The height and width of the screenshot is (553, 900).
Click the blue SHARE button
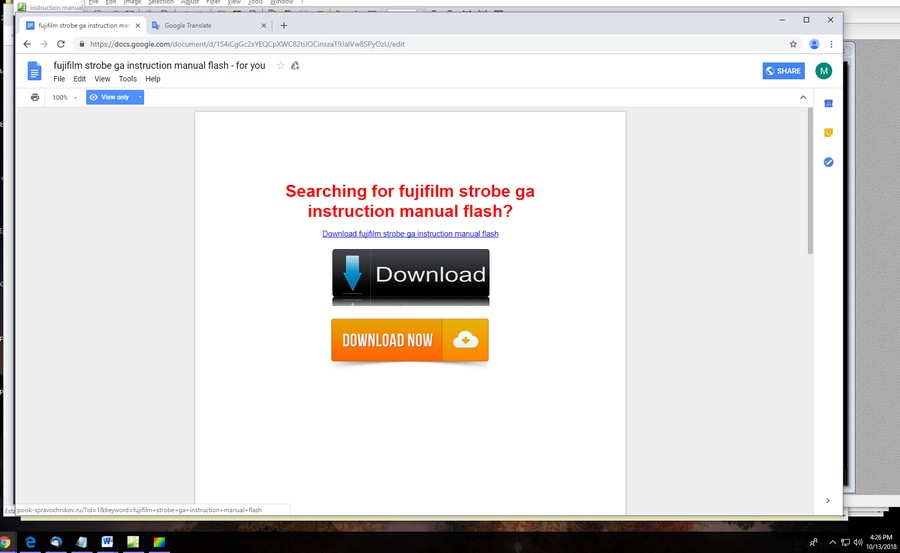click(x=783, y=71)
